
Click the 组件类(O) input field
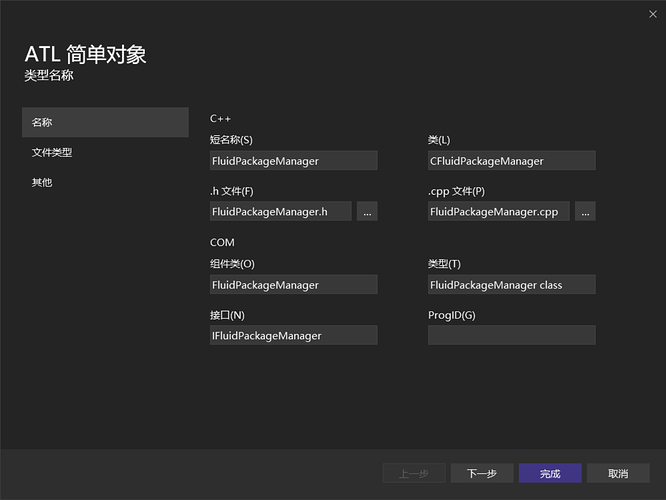coord(293,285)
